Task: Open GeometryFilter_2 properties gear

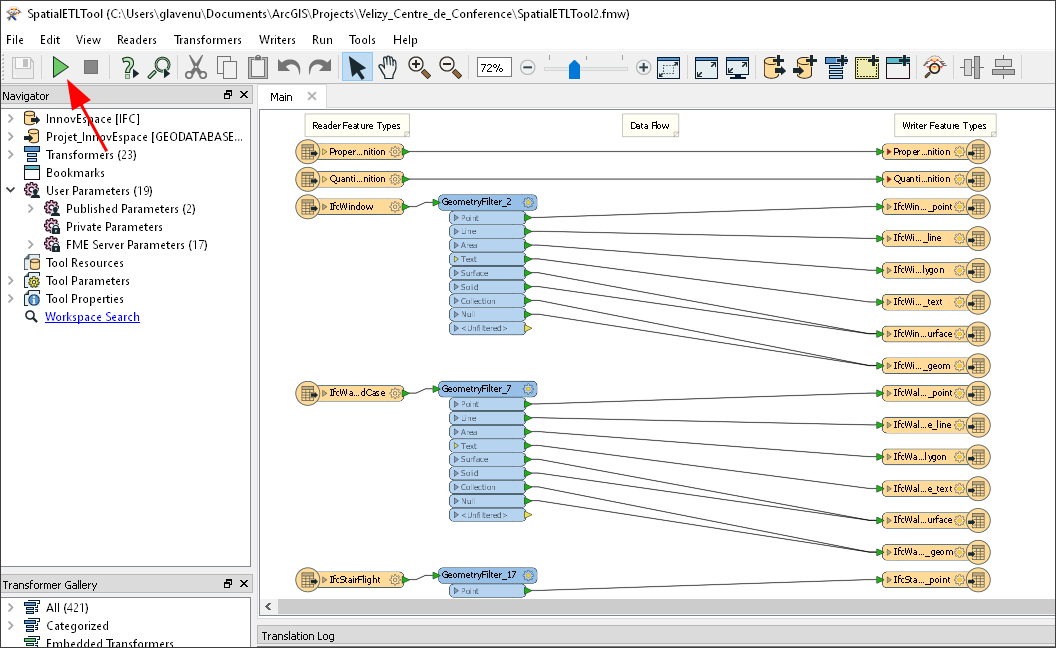Action: pyautogui.click(x=529, y=202)
